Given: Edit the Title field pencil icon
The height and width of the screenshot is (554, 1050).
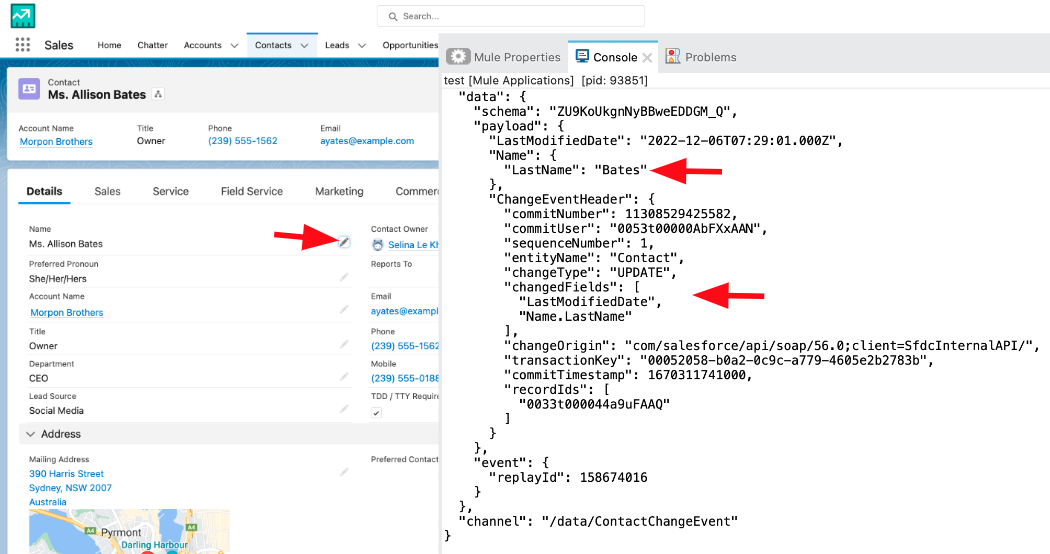Looking at the screenshot, I should click(x=344, y=344).
